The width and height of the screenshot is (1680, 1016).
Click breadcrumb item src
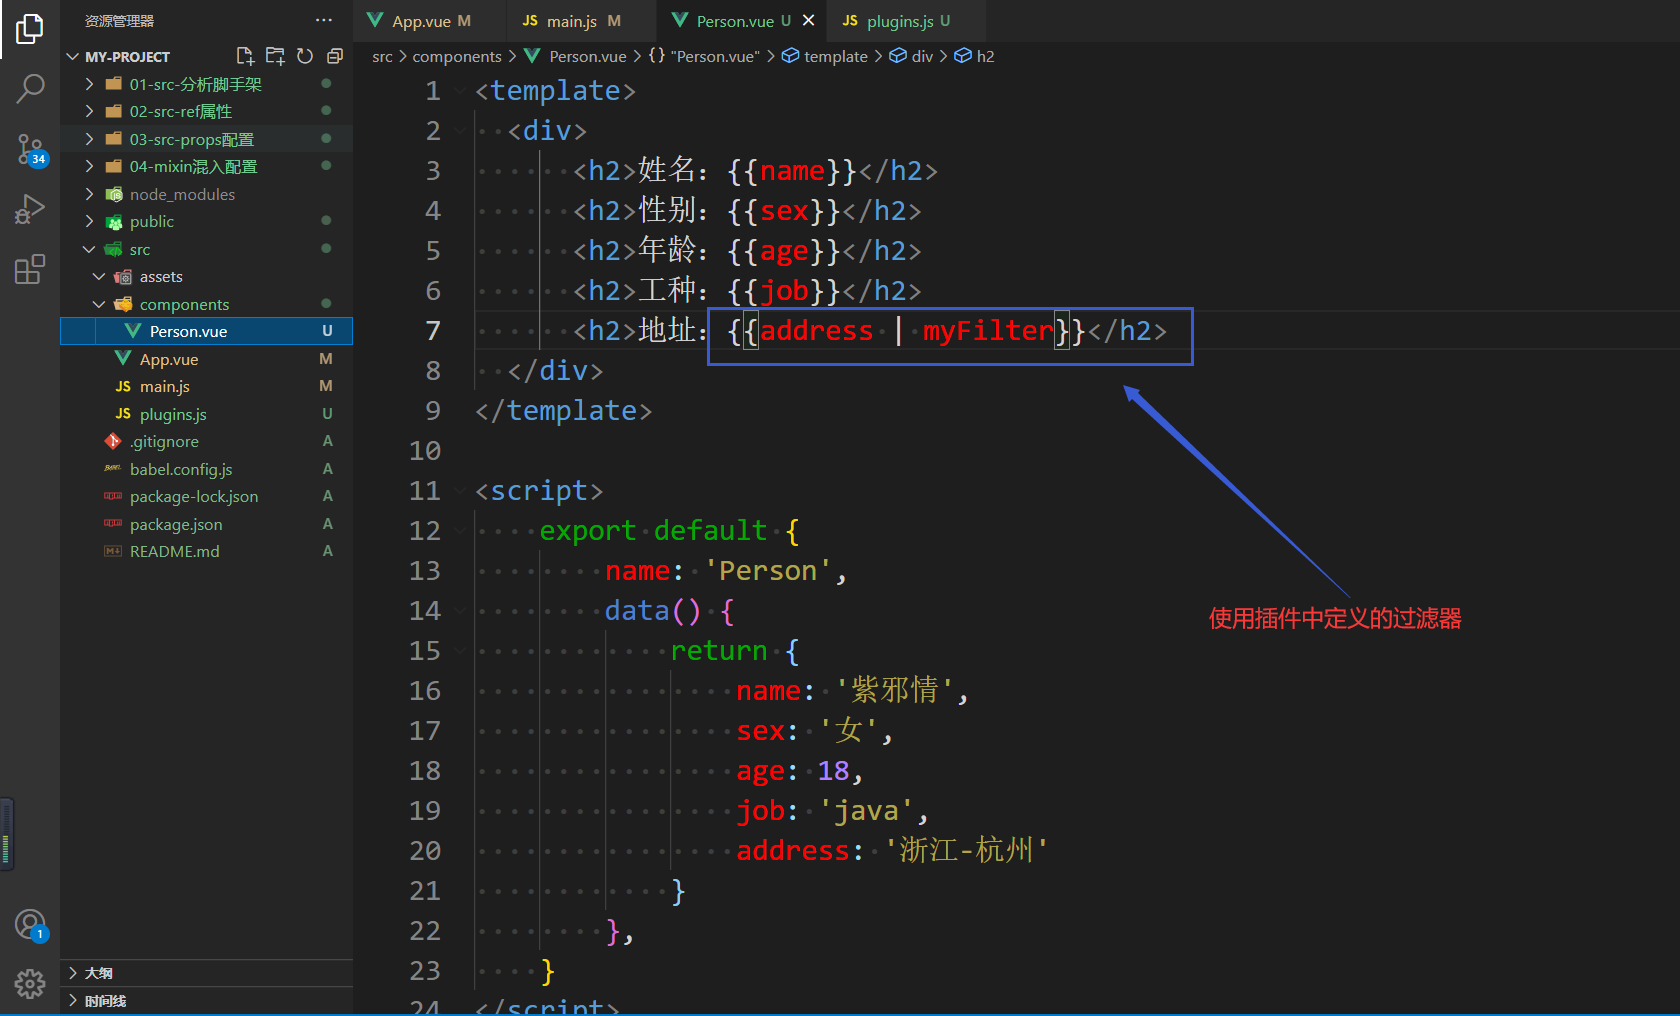point(382,56)
